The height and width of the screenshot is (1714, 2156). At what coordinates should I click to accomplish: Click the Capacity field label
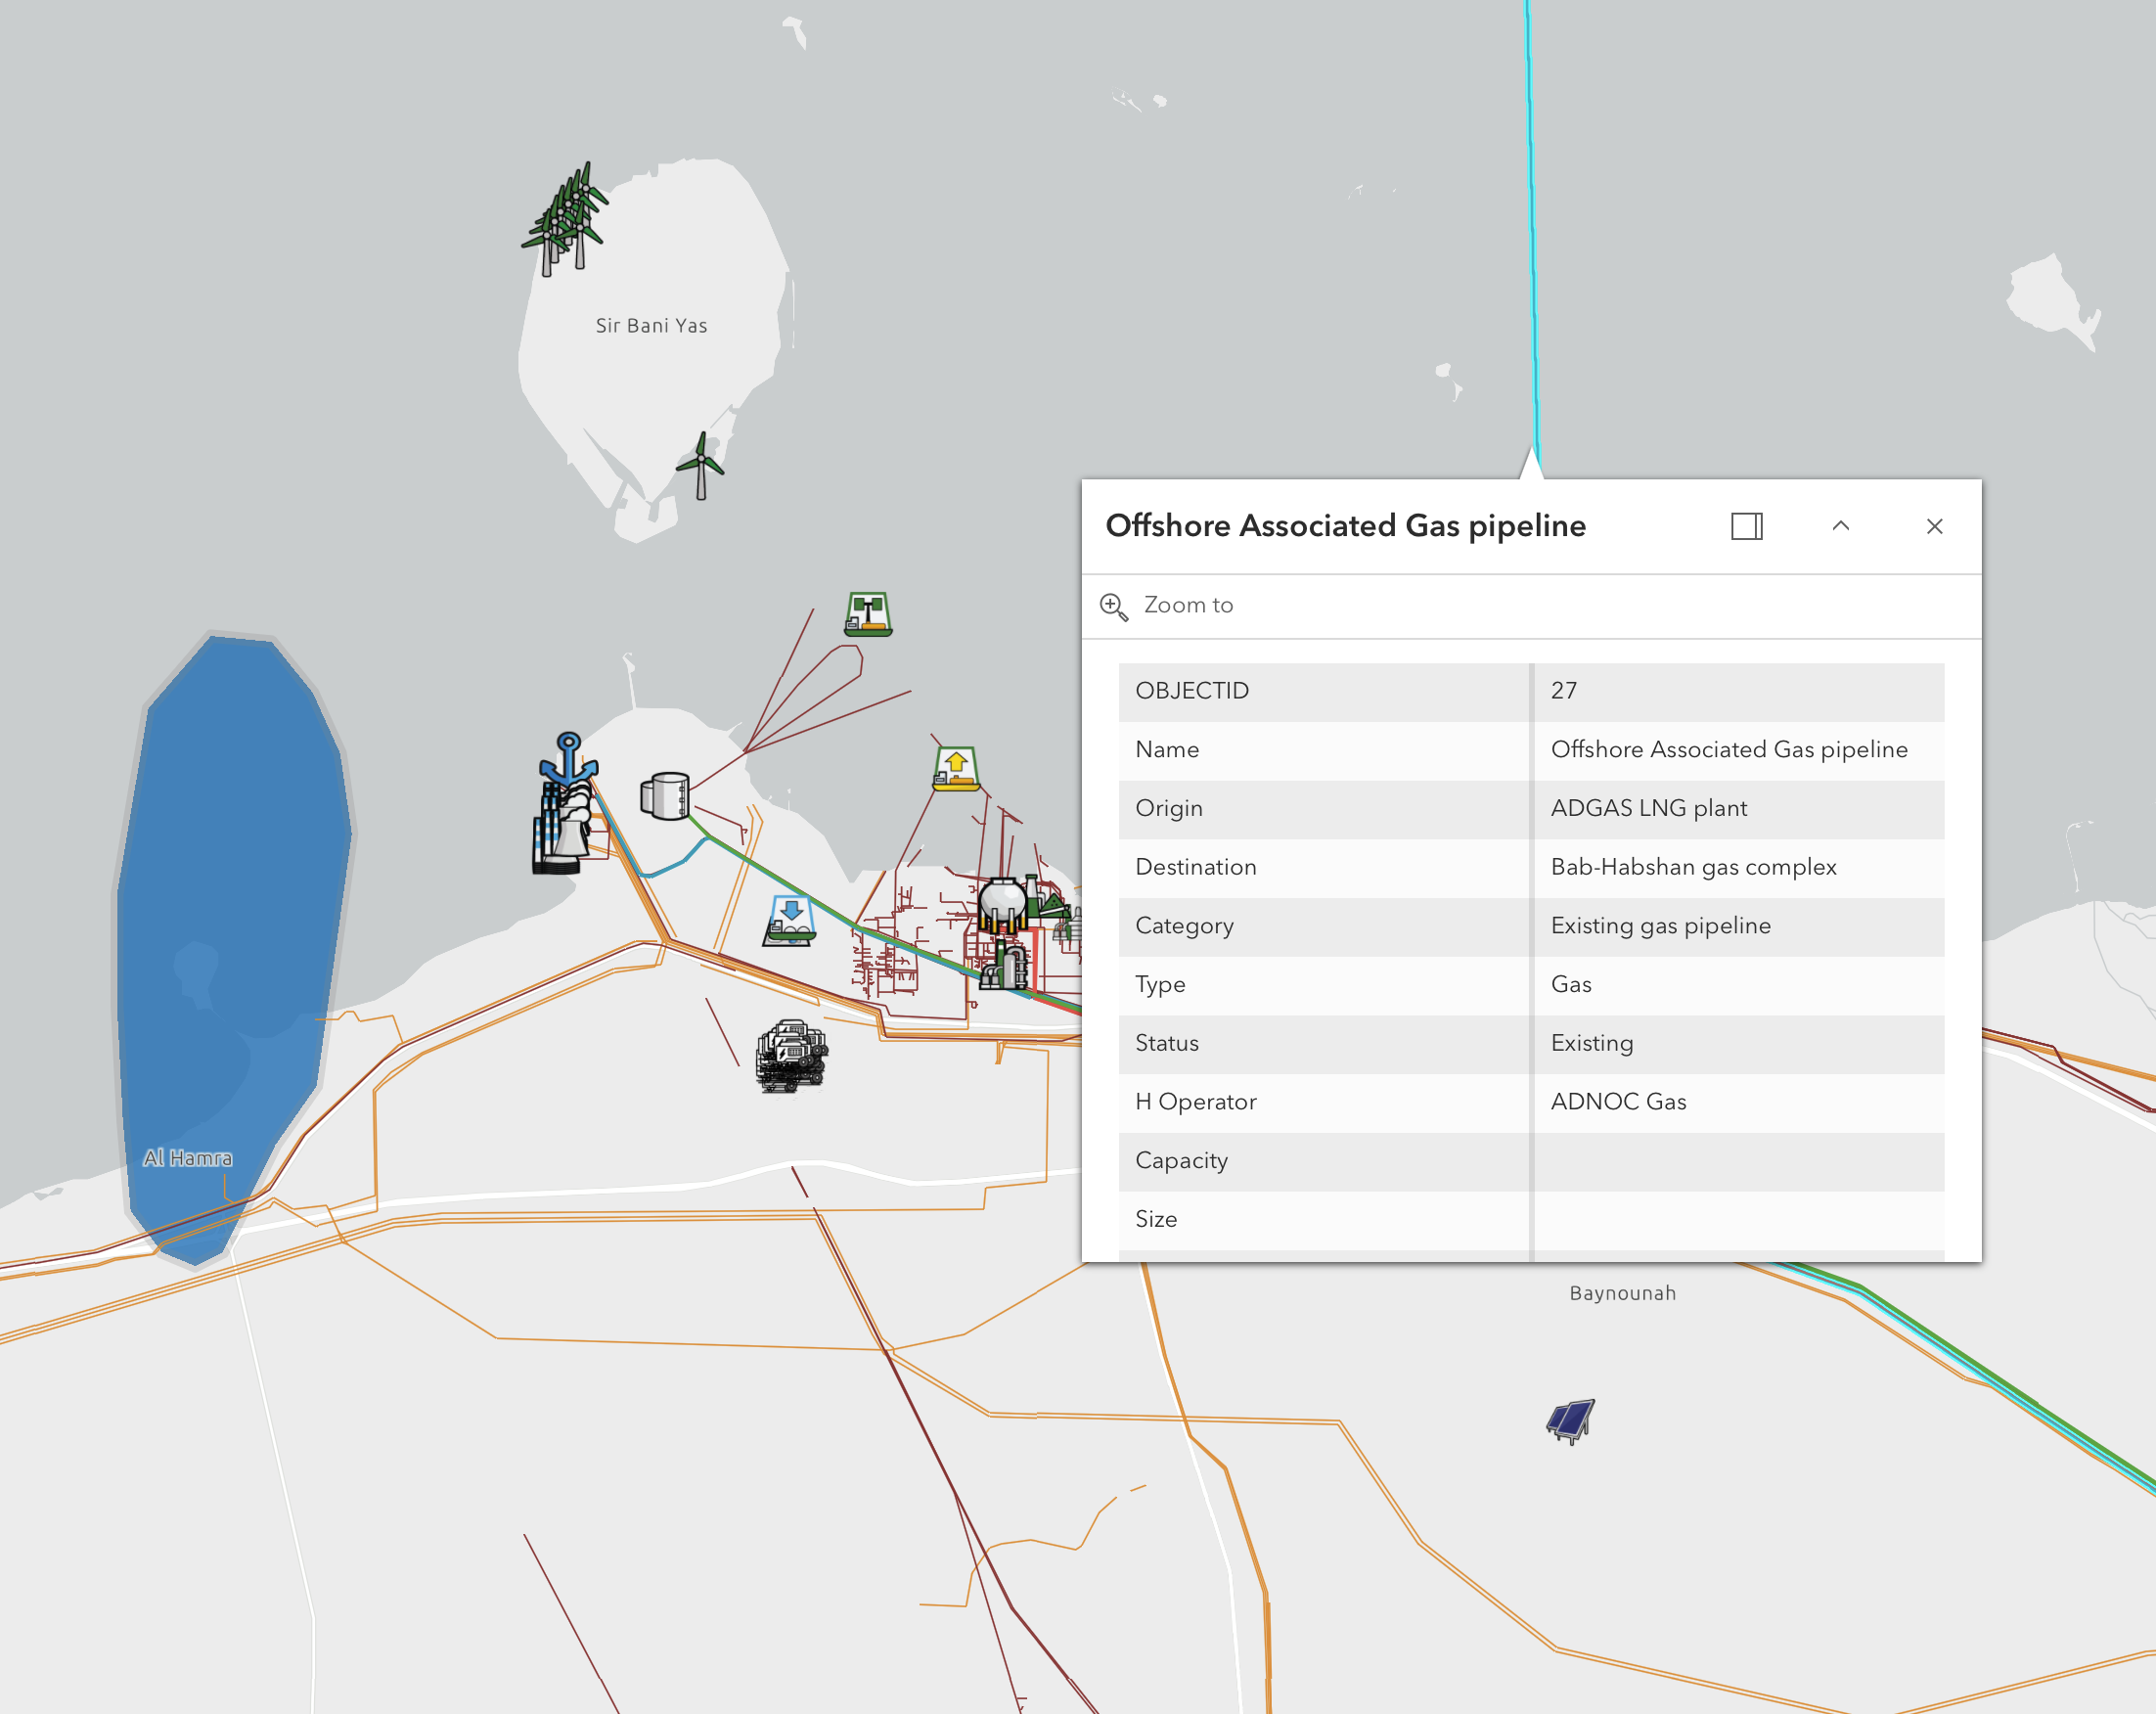1181,1161
